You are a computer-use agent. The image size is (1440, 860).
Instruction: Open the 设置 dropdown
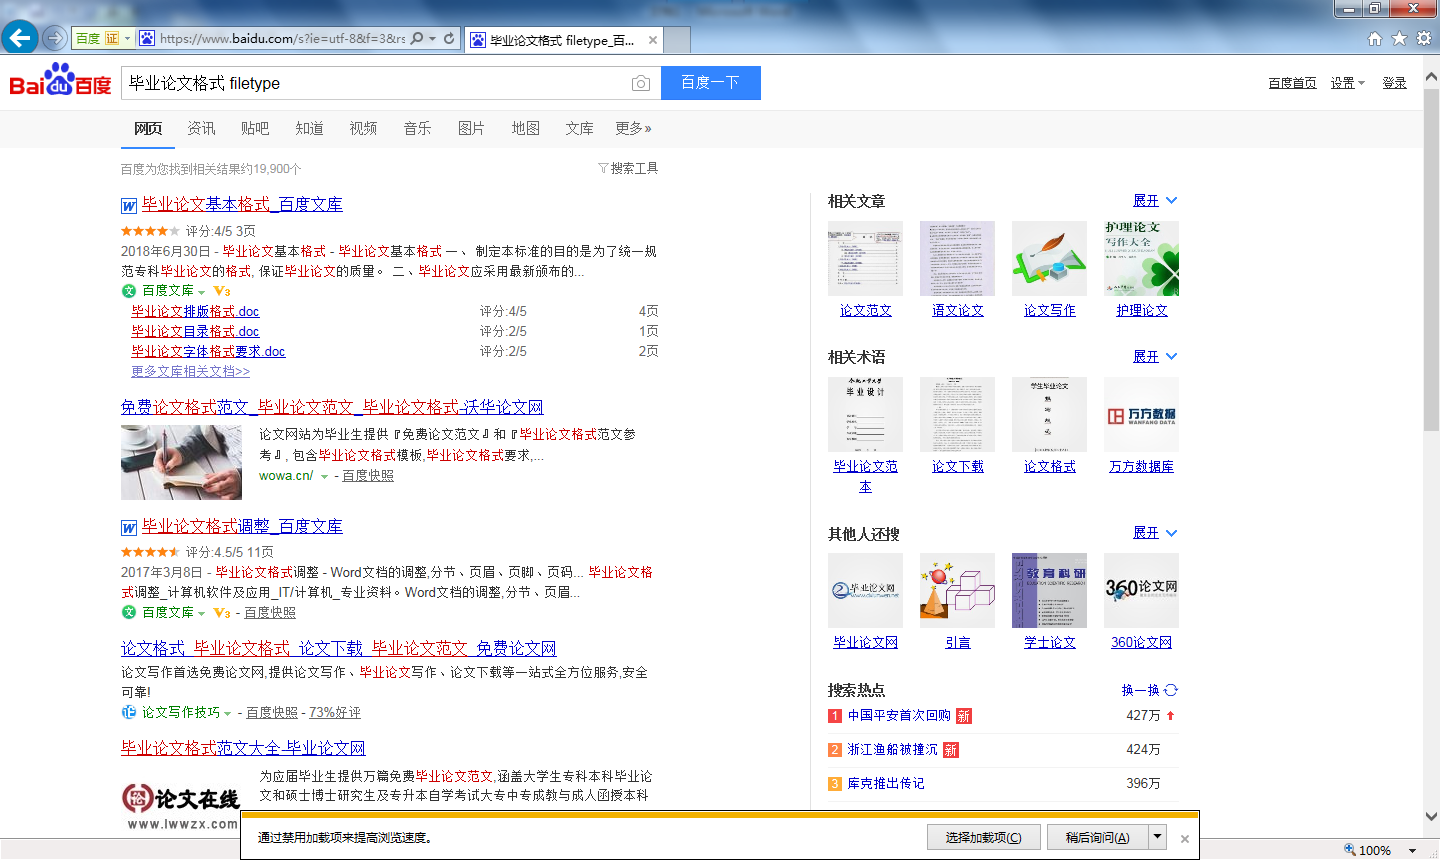pos(1347,83)
